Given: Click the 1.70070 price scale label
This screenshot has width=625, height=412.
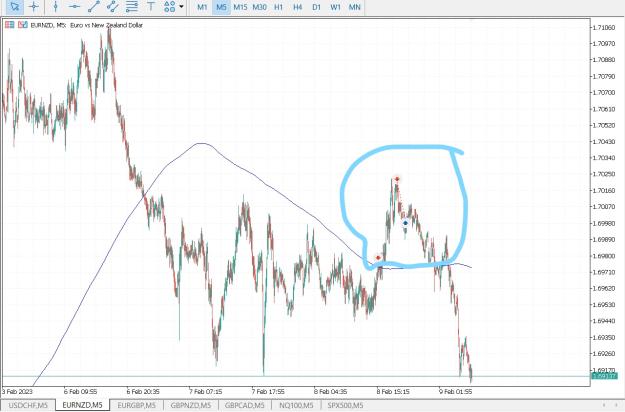Looking at the screenshot, I should pos(603,206).
